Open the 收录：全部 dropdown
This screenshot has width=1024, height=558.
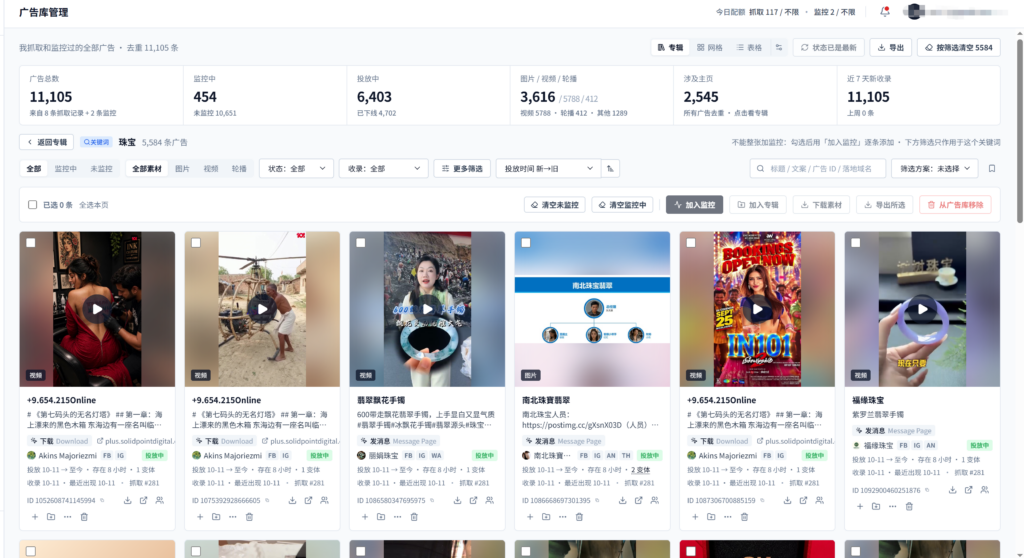click(384, 169)
